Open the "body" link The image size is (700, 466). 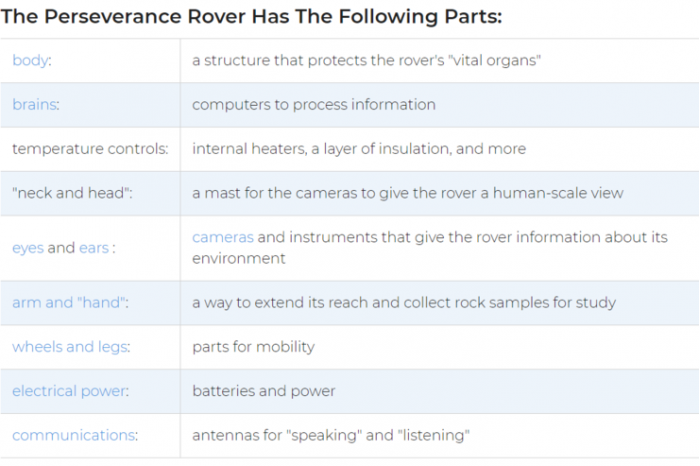30,61
